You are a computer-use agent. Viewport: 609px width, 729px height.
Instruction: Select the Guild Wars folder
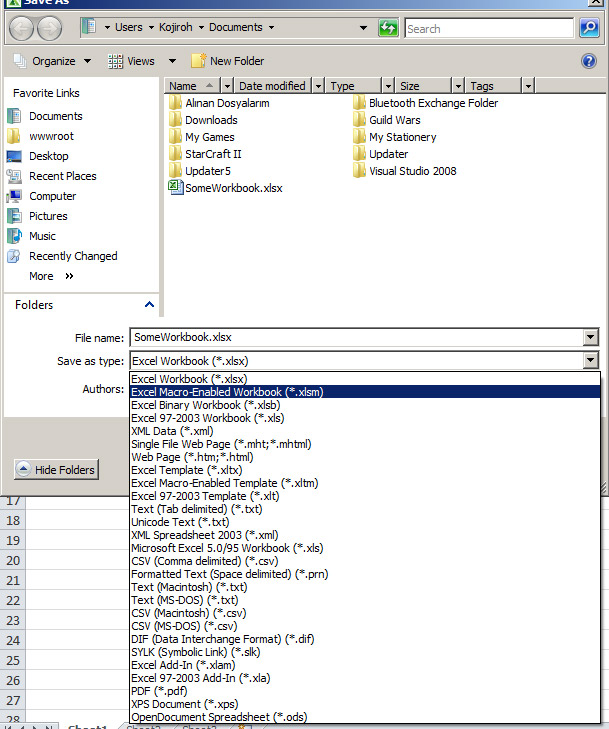point(387,120)
